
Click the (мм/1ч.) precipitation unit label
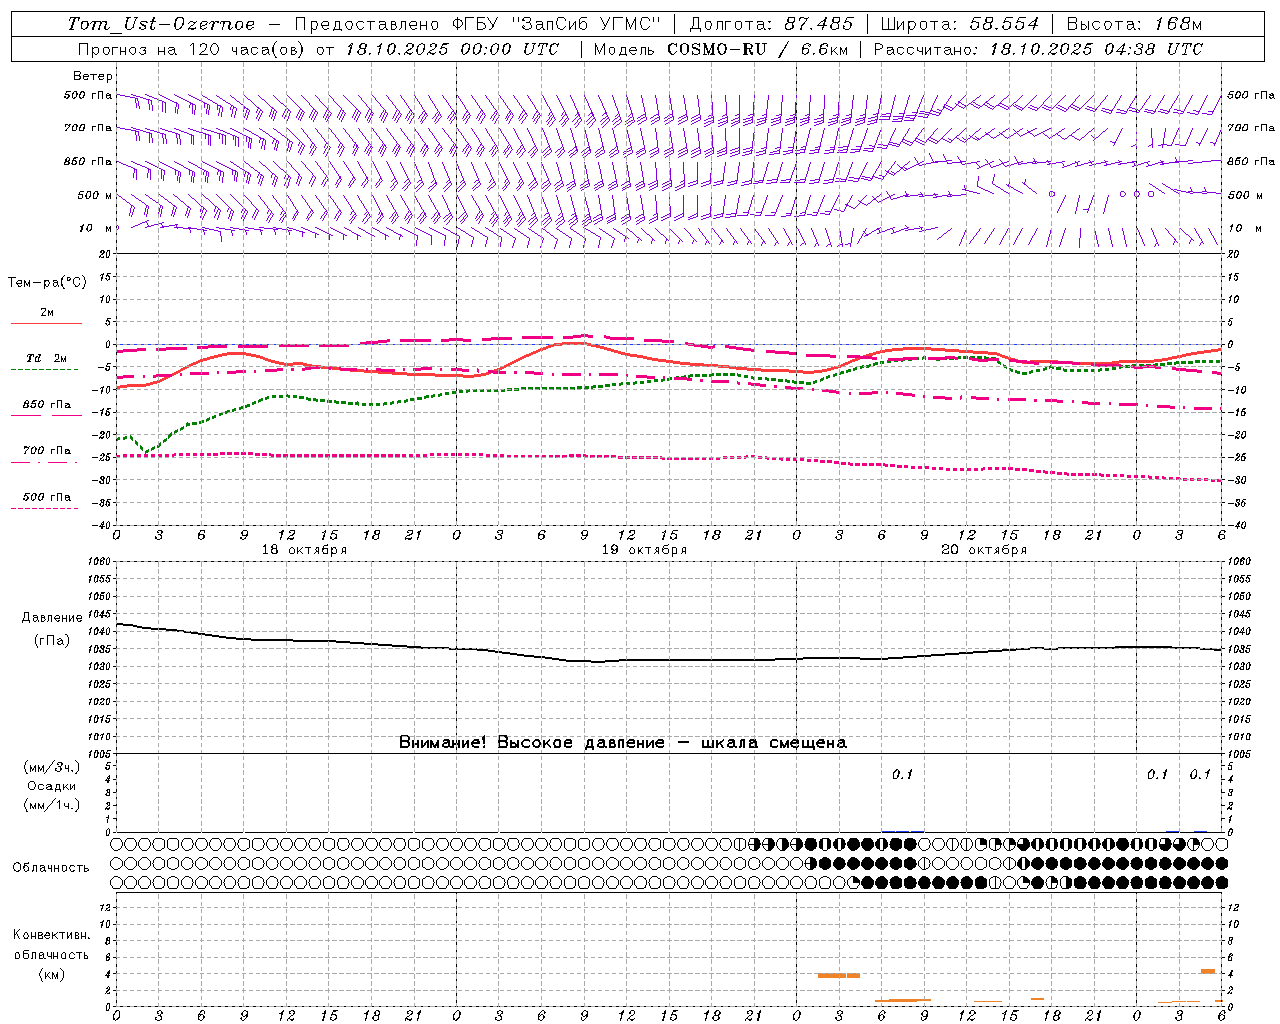click(52, 805)
